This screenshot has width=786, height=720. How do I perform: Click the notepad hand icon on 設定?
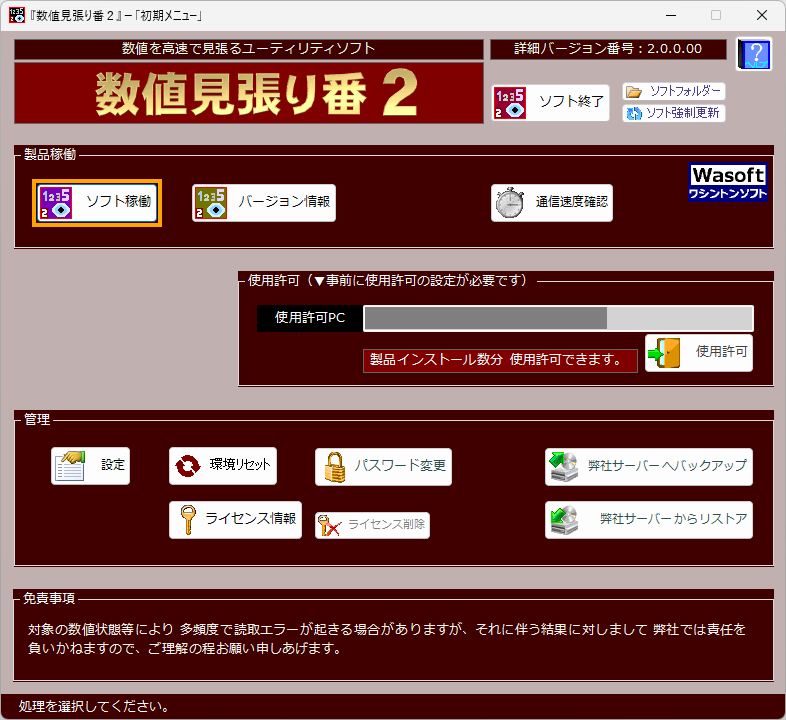click(x=70, y=466)
